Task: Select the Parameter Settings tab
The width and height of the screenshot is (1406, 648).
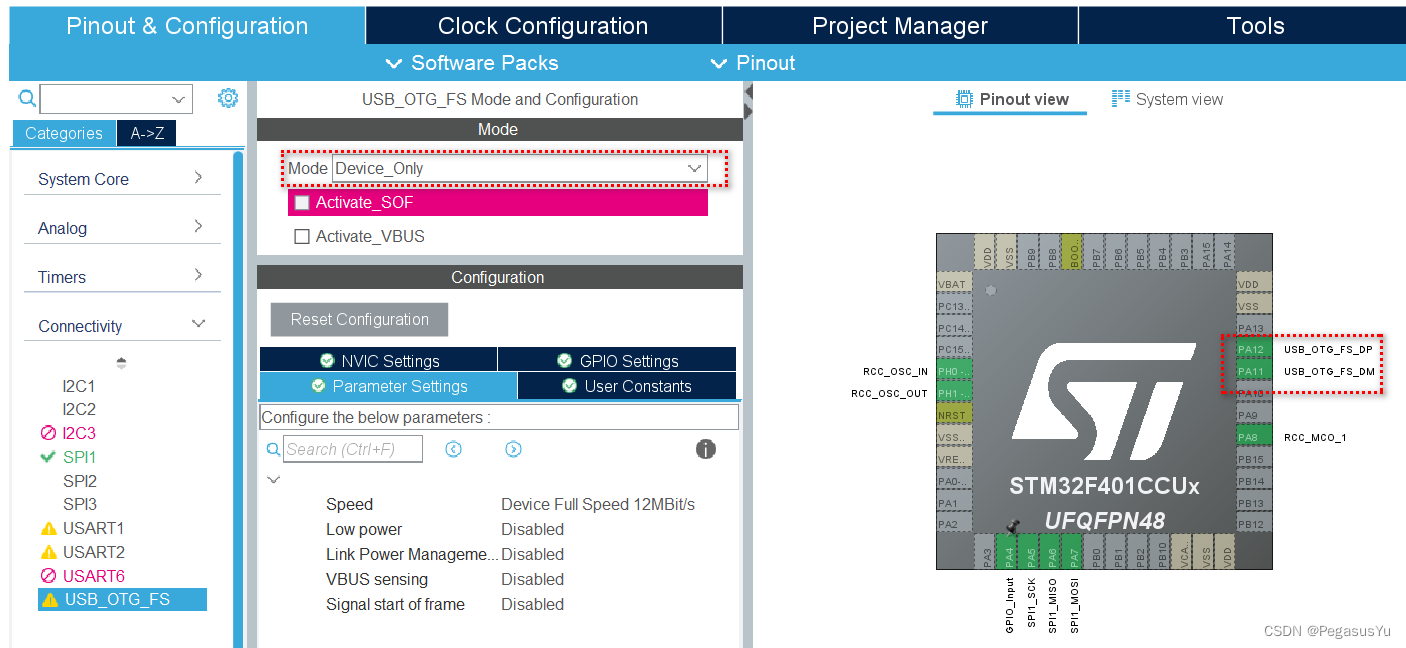Action: [388, 386]
